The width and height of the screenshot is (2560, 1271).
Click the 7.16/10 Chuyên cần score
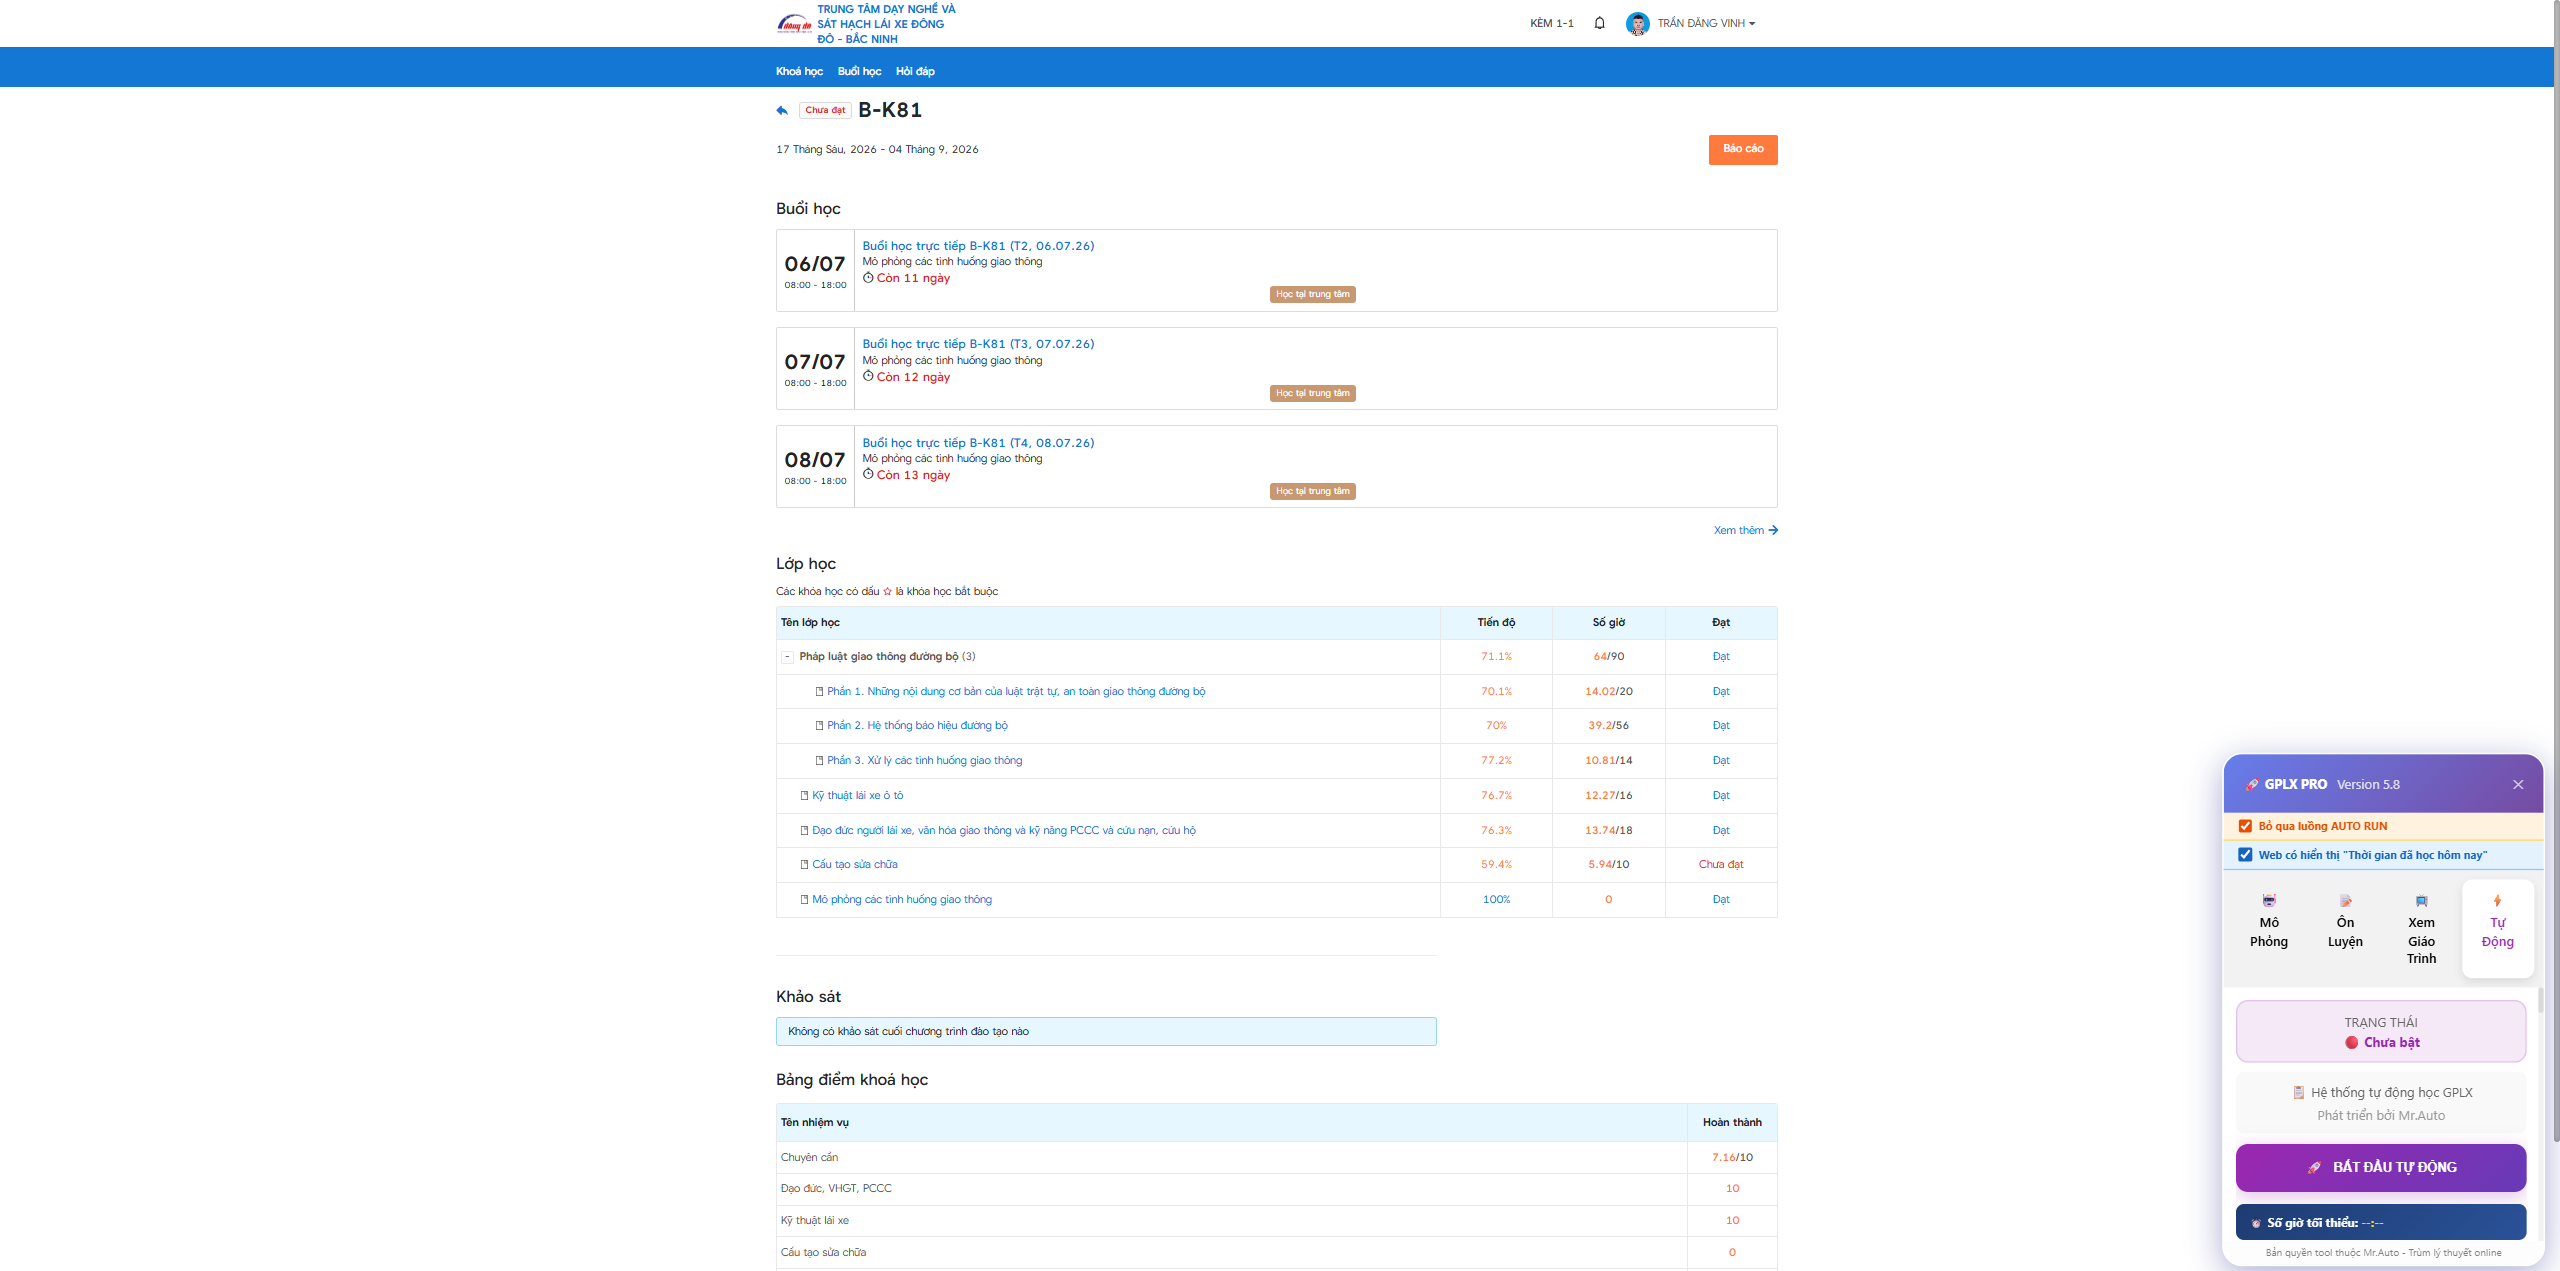[1732, 1157]
